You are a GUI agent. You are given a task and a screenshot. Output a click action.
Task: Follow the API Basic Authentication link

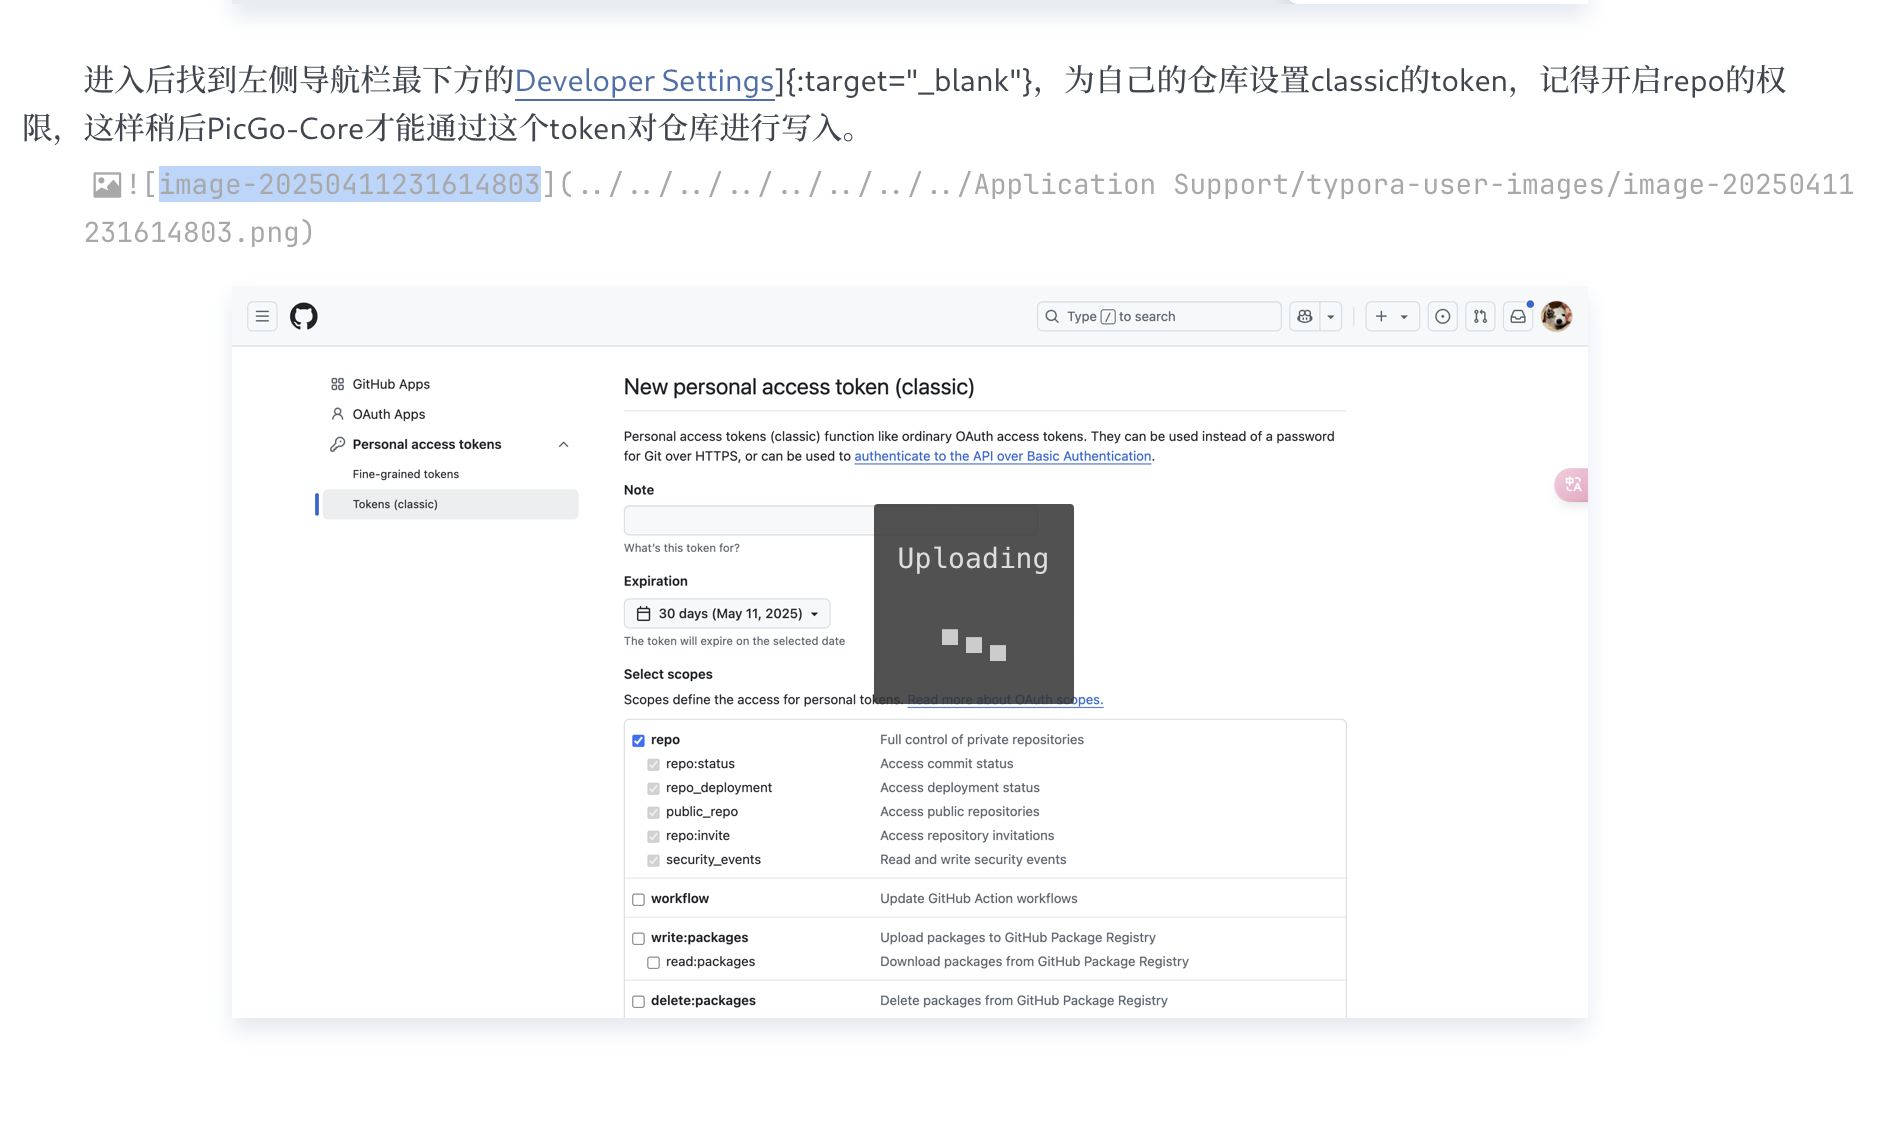(1003, 456)
